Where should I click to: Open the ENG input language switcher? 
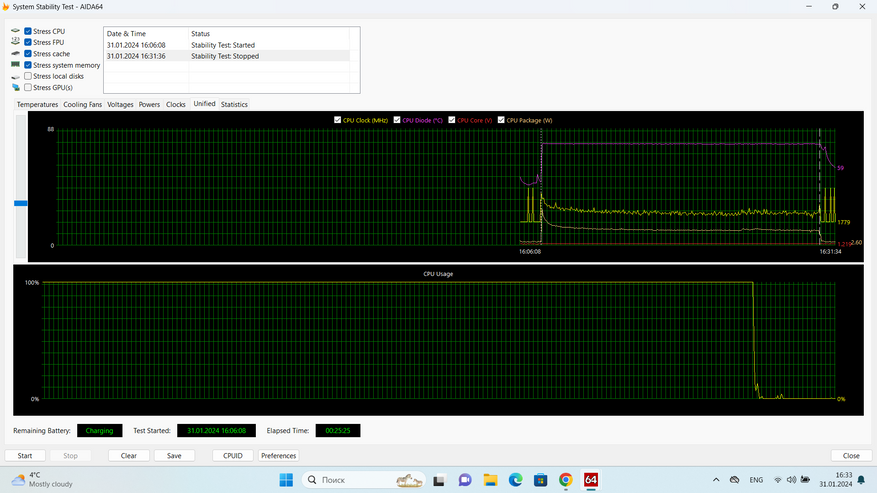click(x=756, y=480)
